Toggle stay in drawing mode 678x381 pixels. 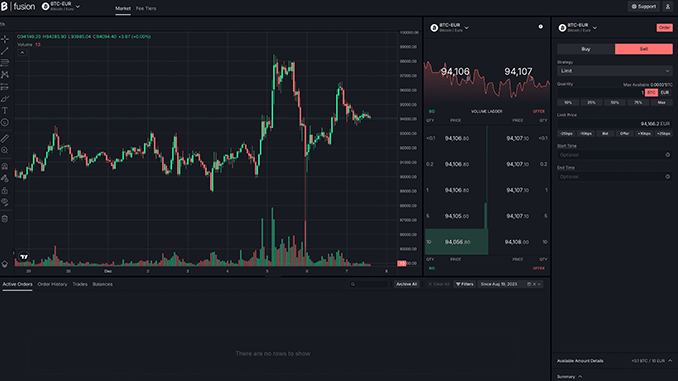coord(5,178)
